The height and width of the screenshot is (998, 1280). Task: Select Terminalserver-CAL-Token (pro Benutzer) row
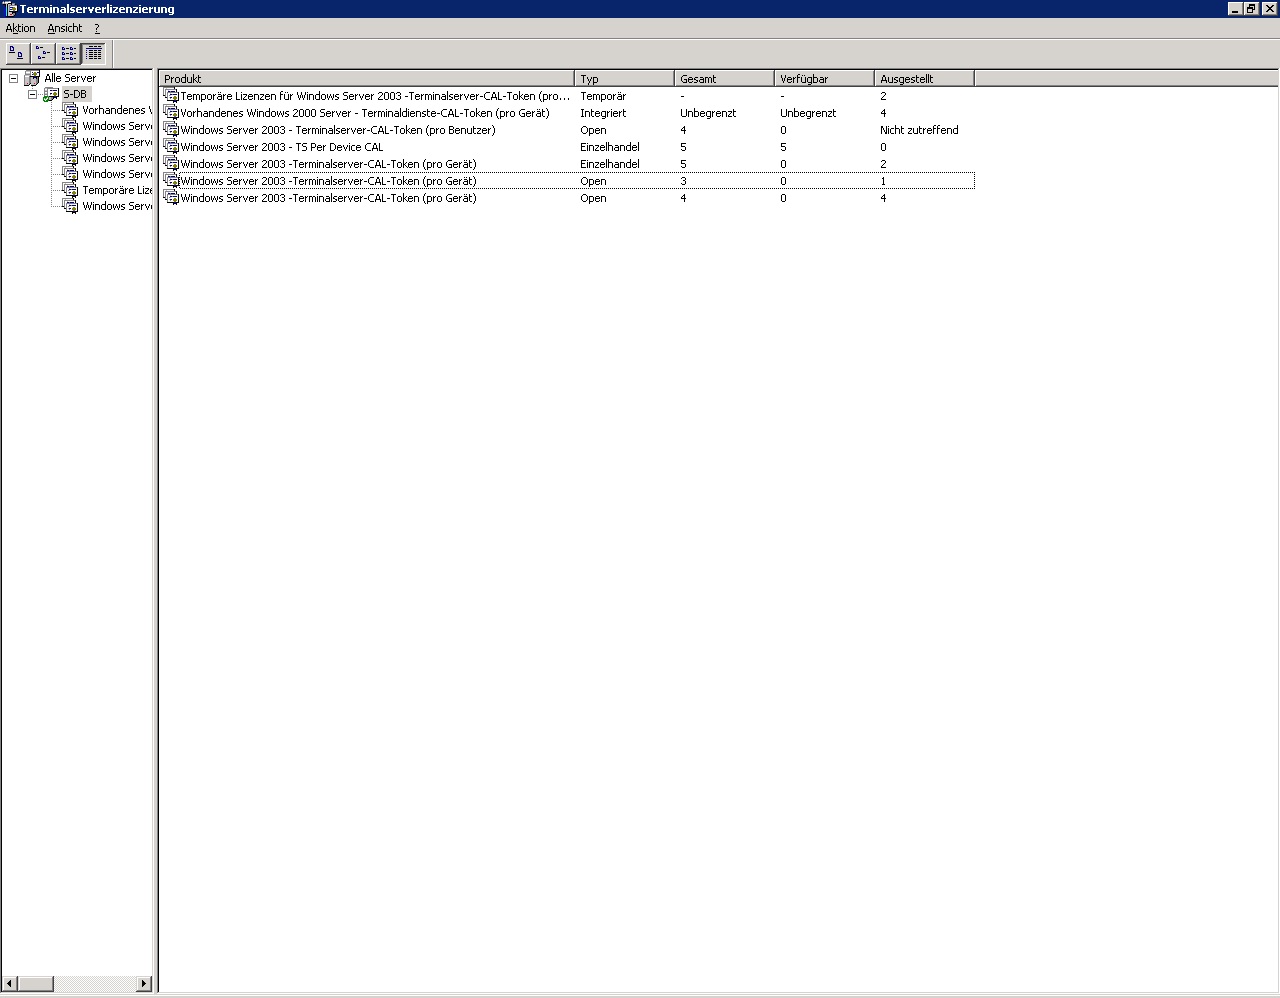[x=338, y=130]
